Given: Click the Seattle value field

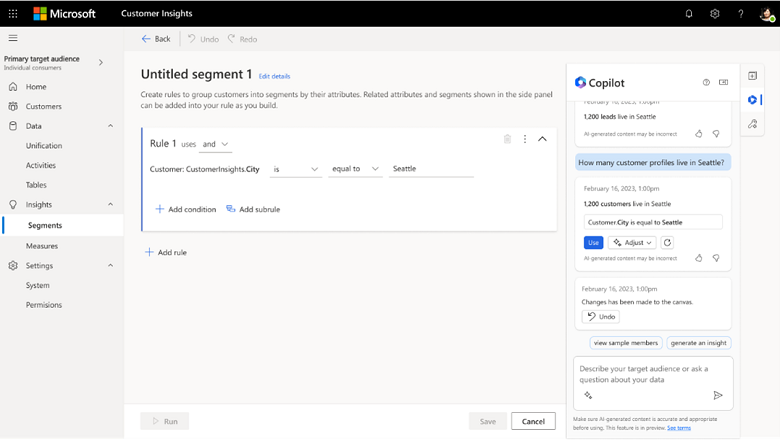Looking at the screenshot, I should click(431, 169).
